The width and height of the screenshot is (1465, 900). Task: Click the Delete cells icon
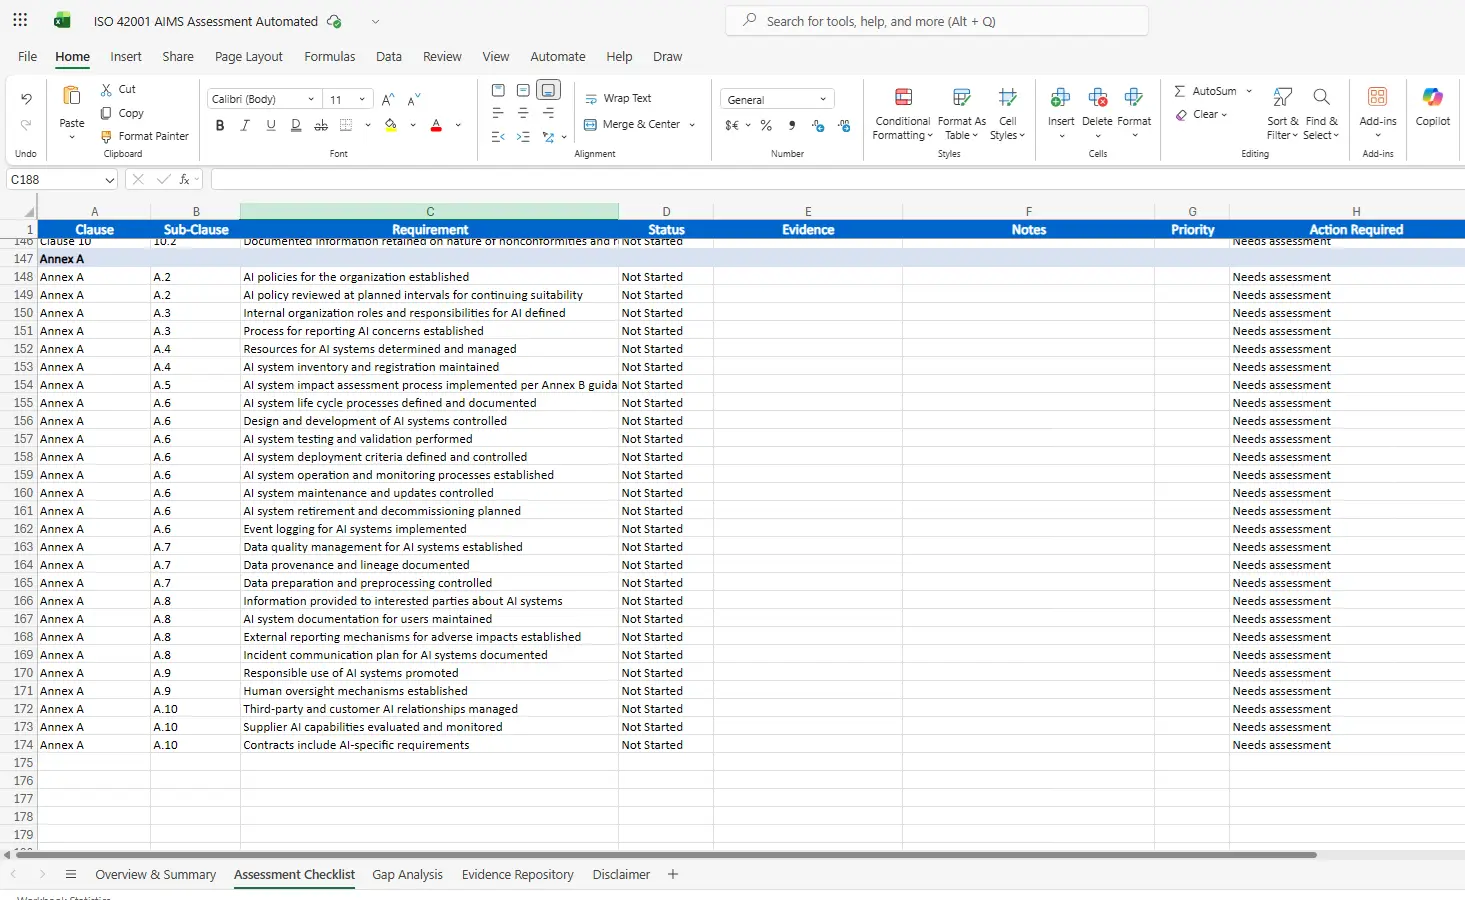pyautogui.click(x=1097, y=98)
